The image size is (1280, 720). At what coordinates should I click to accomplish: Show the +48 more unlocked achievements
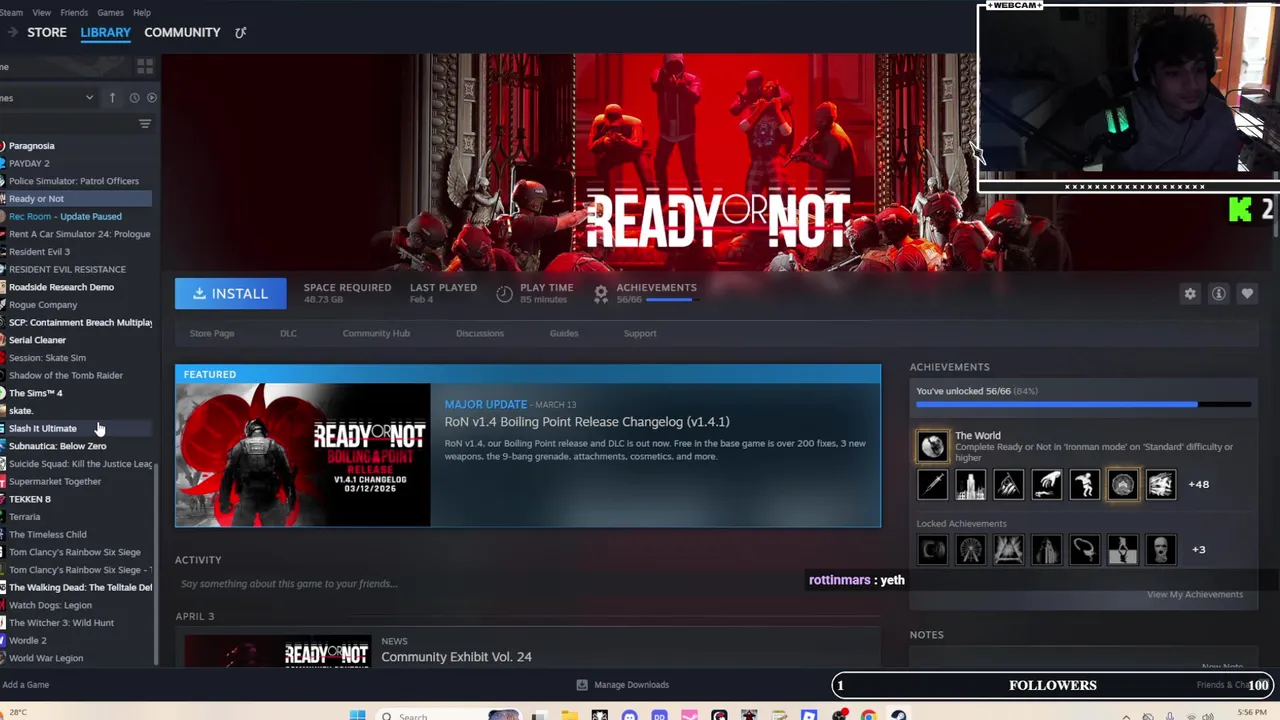[x=1198, y=484]
